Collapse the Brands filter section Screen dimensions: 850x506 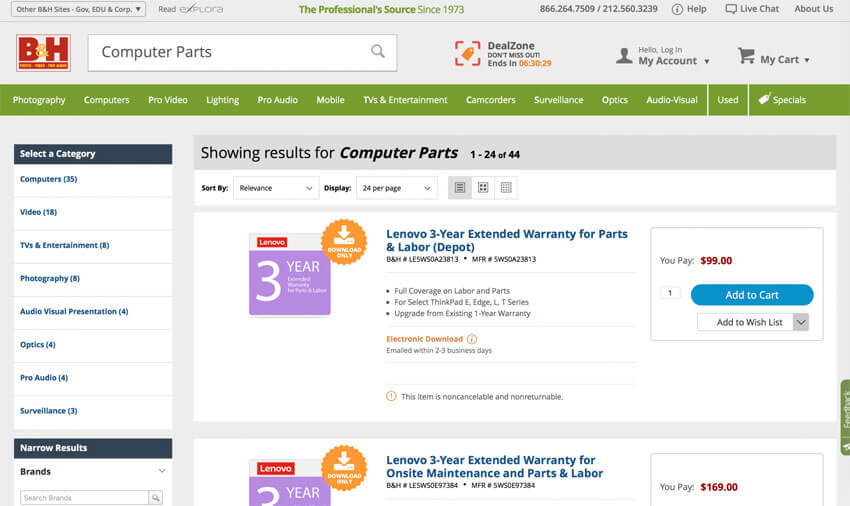pos(162,471)
